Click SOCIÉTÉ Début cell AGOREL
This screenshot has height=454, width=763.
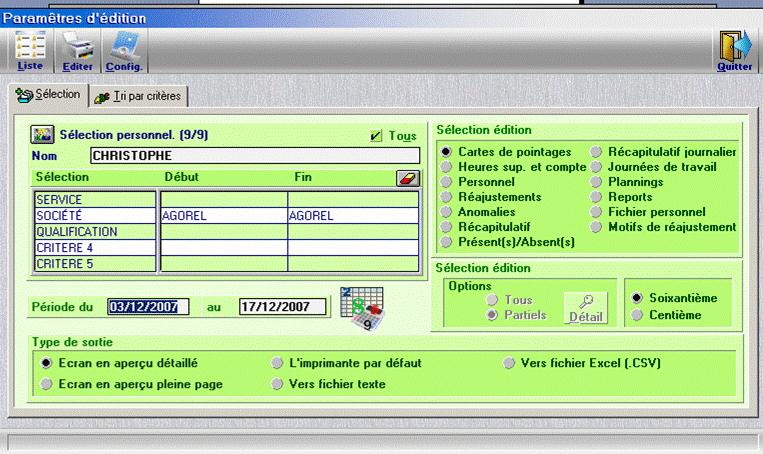[224, 216]
